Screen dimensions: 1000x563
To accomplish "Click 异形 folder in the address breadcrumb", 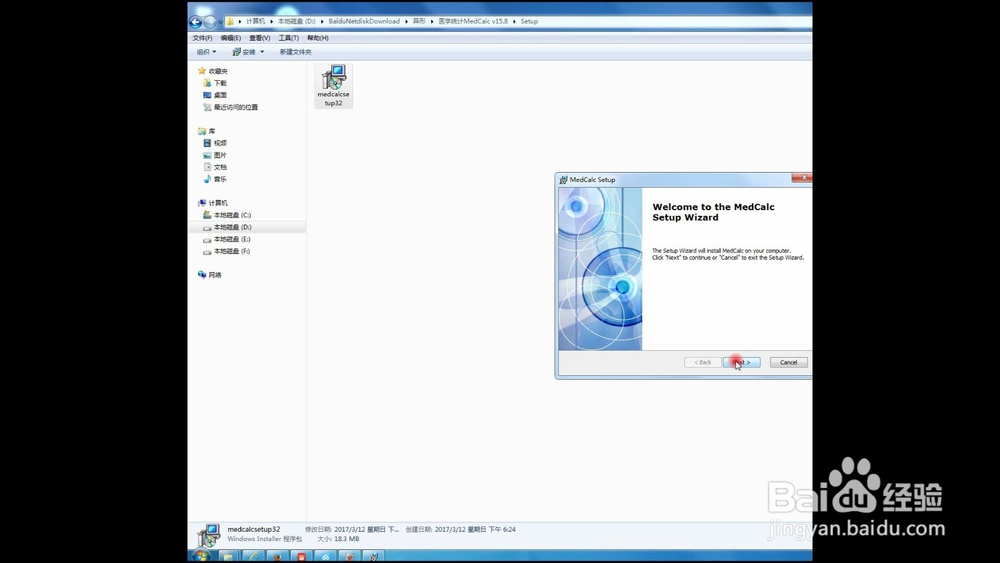I will (x=419, y=22).
